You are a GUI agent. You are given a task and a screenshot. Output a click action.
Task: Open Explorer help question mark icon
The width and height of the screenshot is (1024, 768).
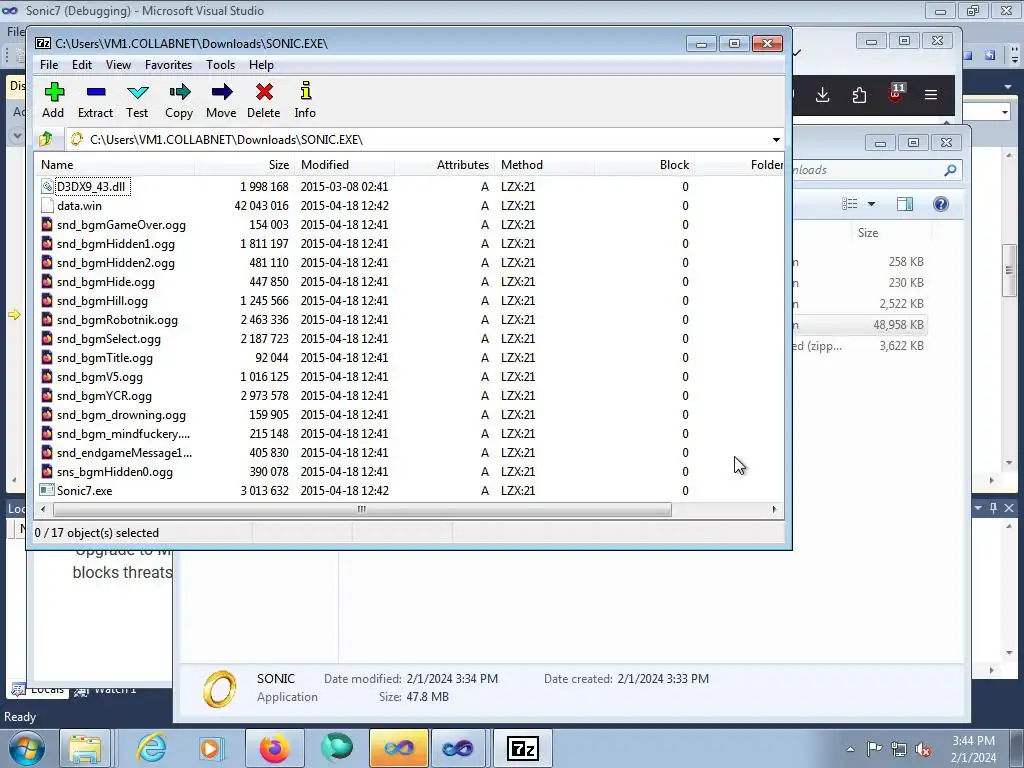pyautogui.click(x=940, y=204)
